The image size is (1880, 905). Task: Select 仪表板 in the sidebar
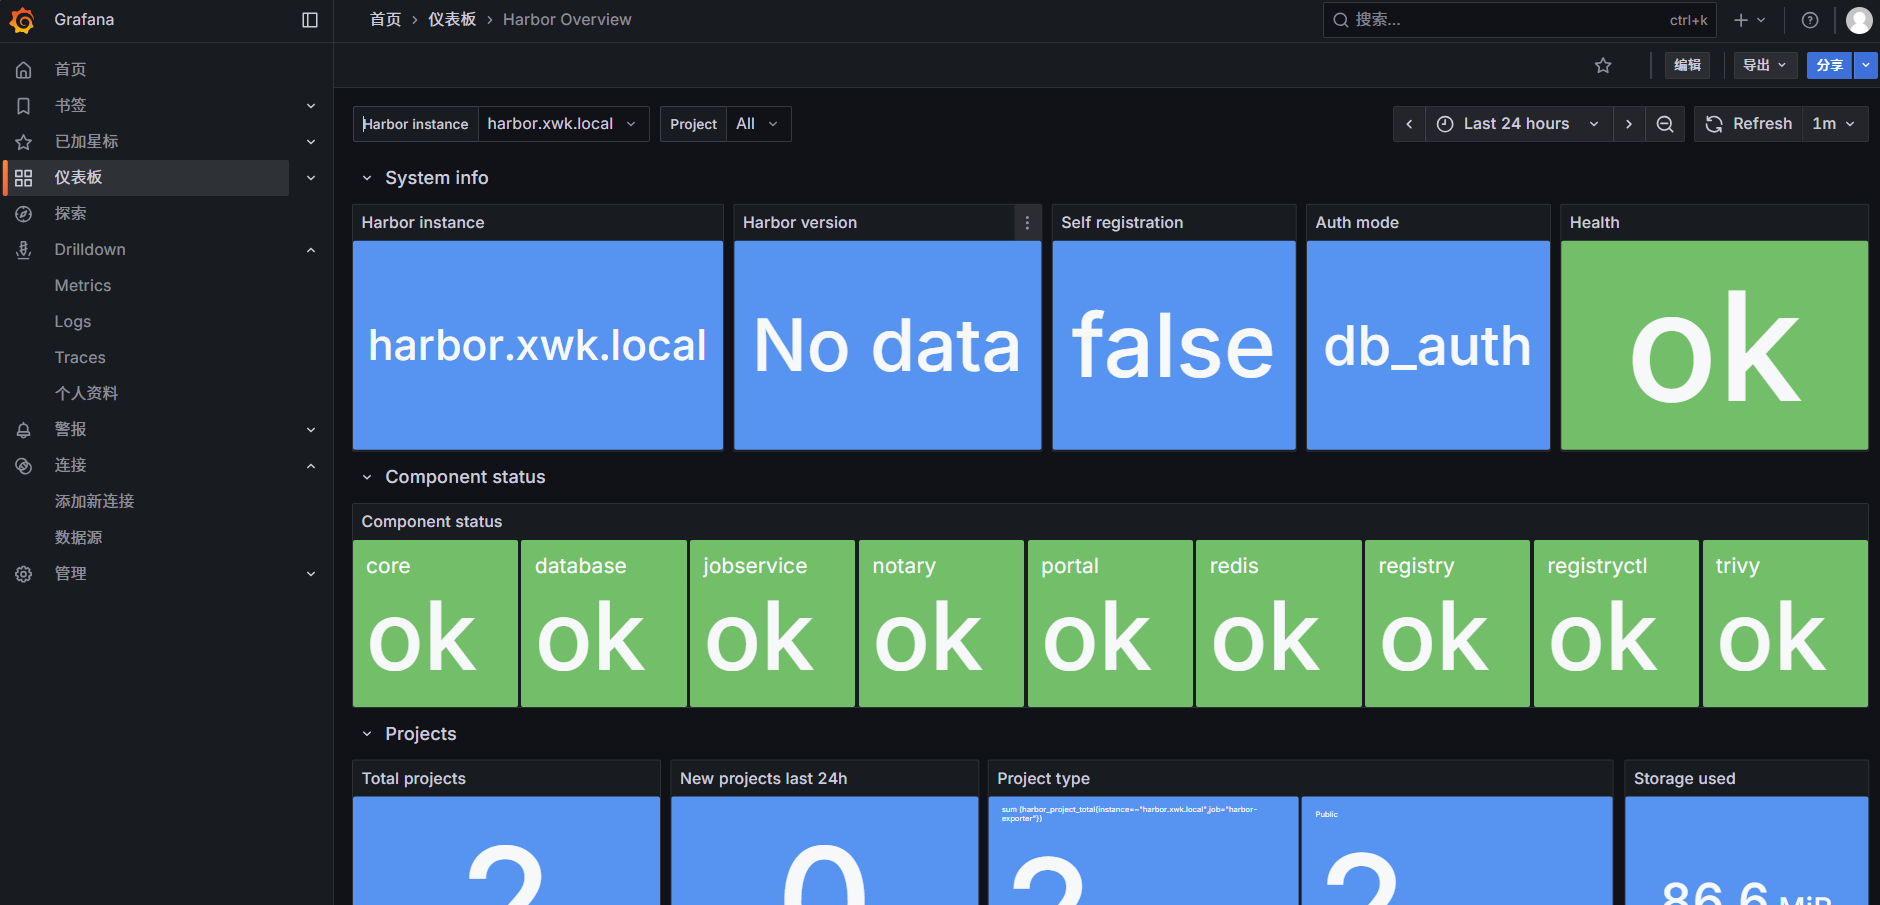click(x=79, y=178)
